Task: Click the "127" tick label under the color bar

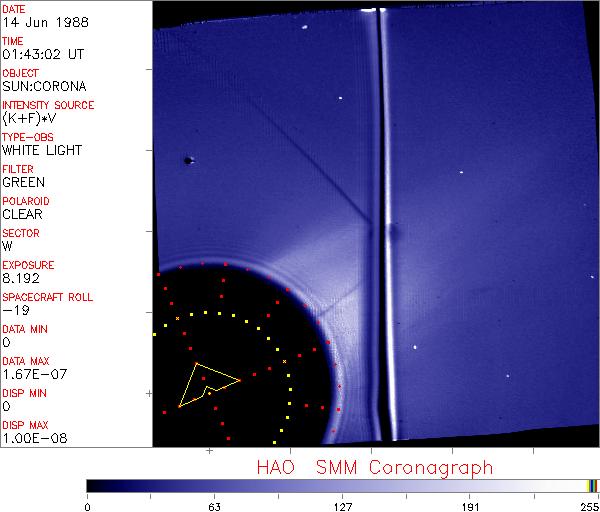Action: pyautogui.click(x=342, y=505)
